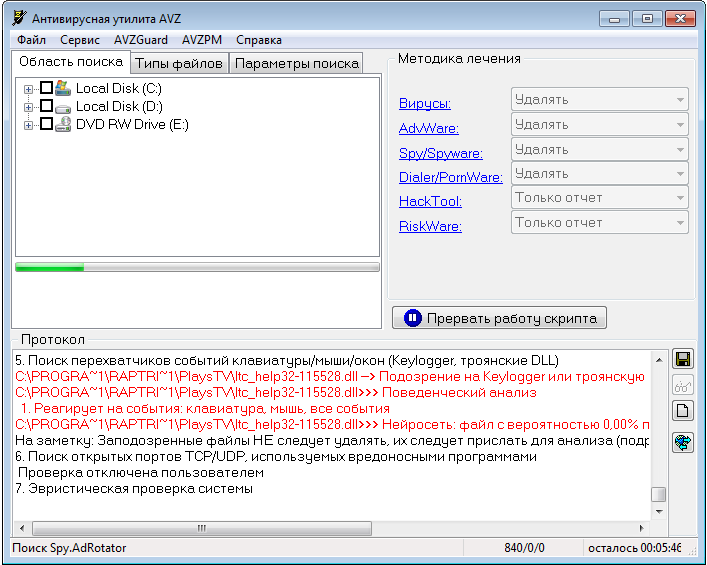The width and height of the screenshot is (707, 565).
Task: Click the protocol vertical scrollbar thumb
Action: click(x=659, y=494)
